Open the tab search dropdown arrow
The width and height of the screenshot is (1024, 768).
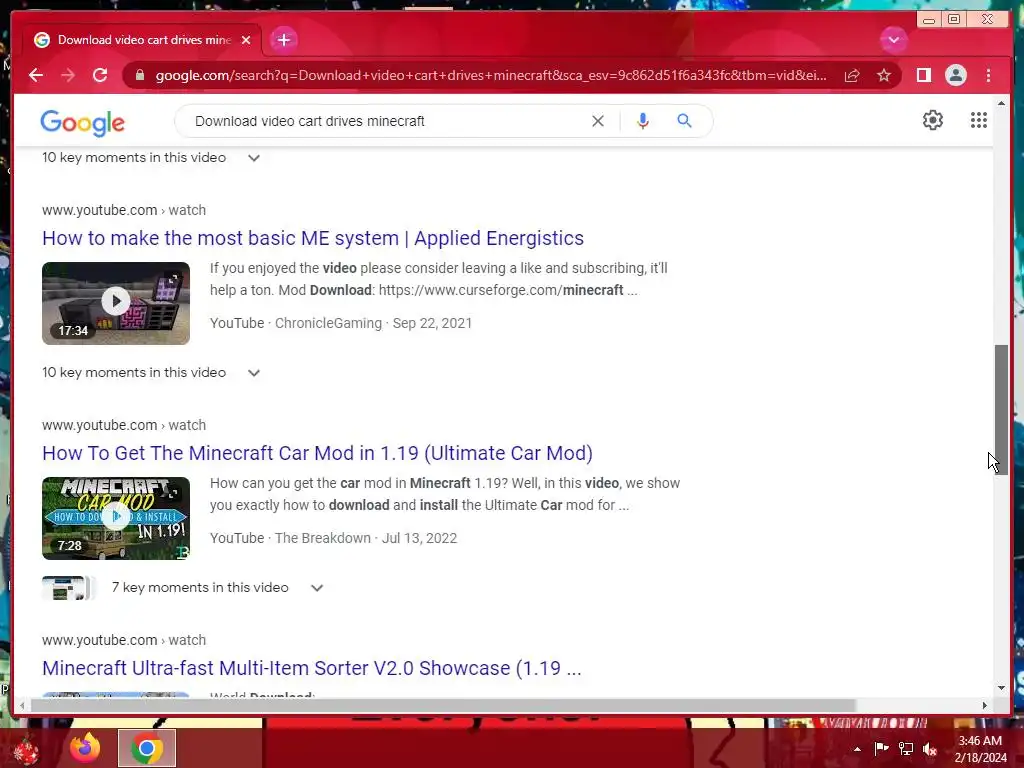[893, 40]
